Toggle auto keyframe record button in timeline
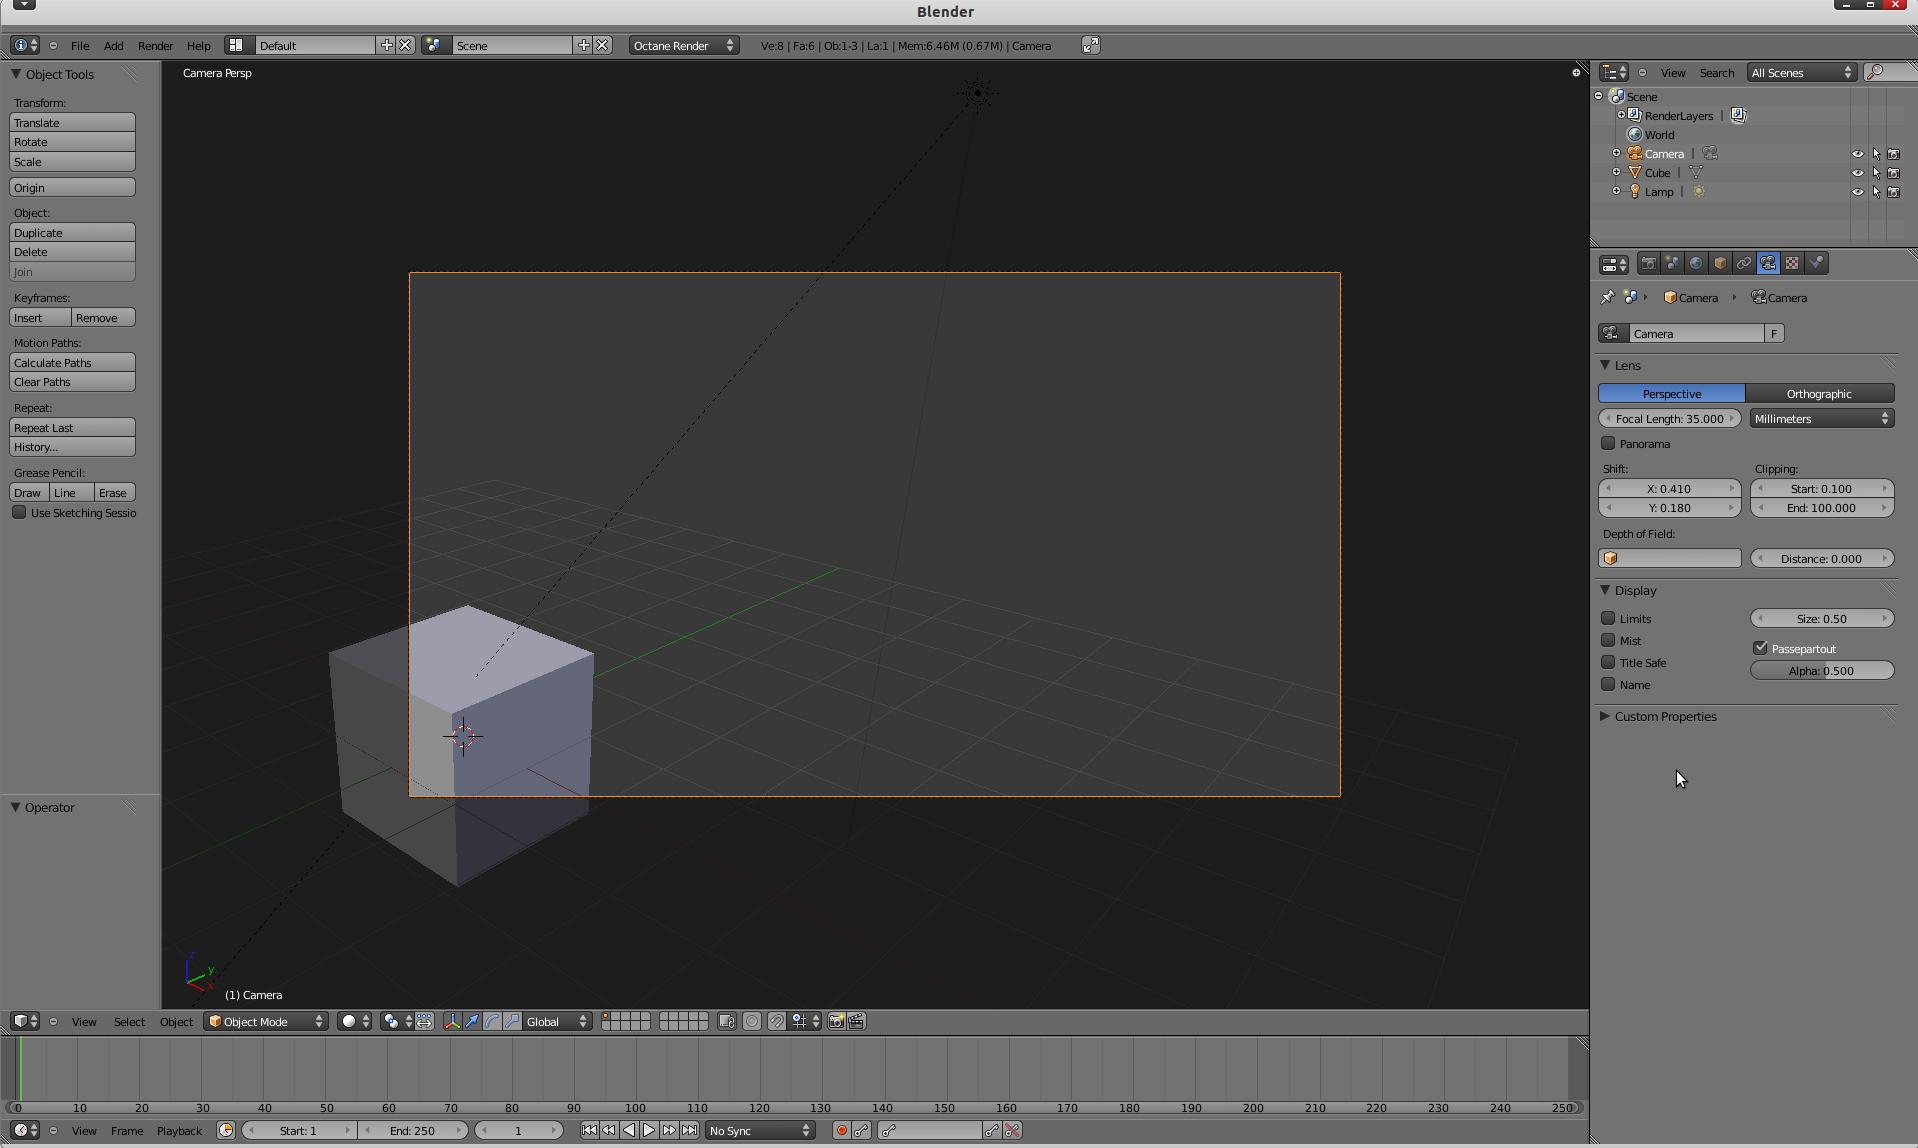Image resolution: width=1918 pixels, height=1148 pixels. 841,1131
